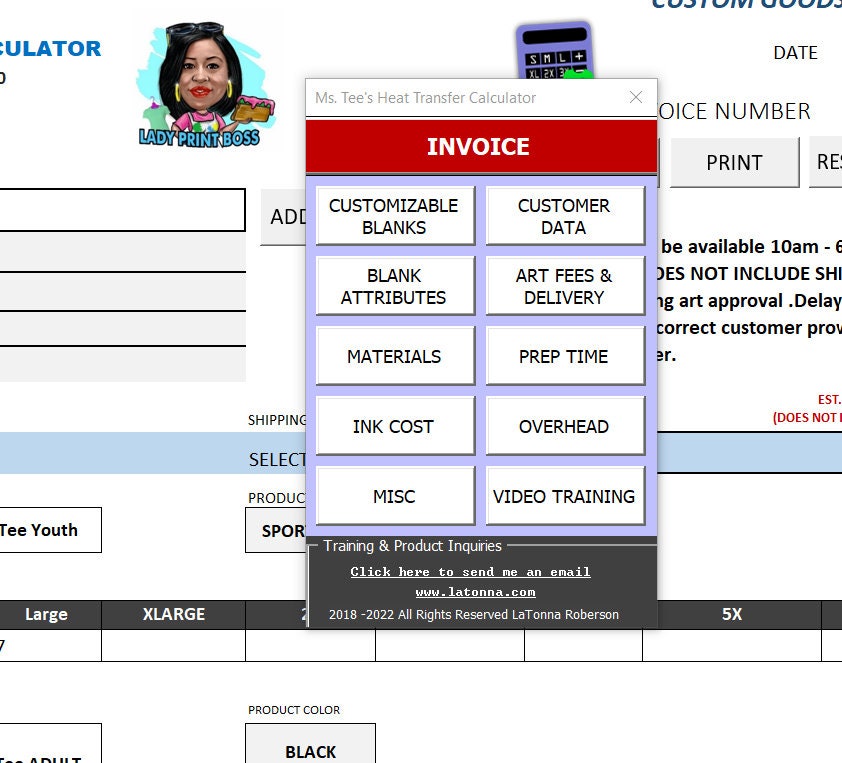This screenshot has height=763, width=842.
Task: Open the BLANK ATTRIBUTES panel
Action: click(394, 285)
